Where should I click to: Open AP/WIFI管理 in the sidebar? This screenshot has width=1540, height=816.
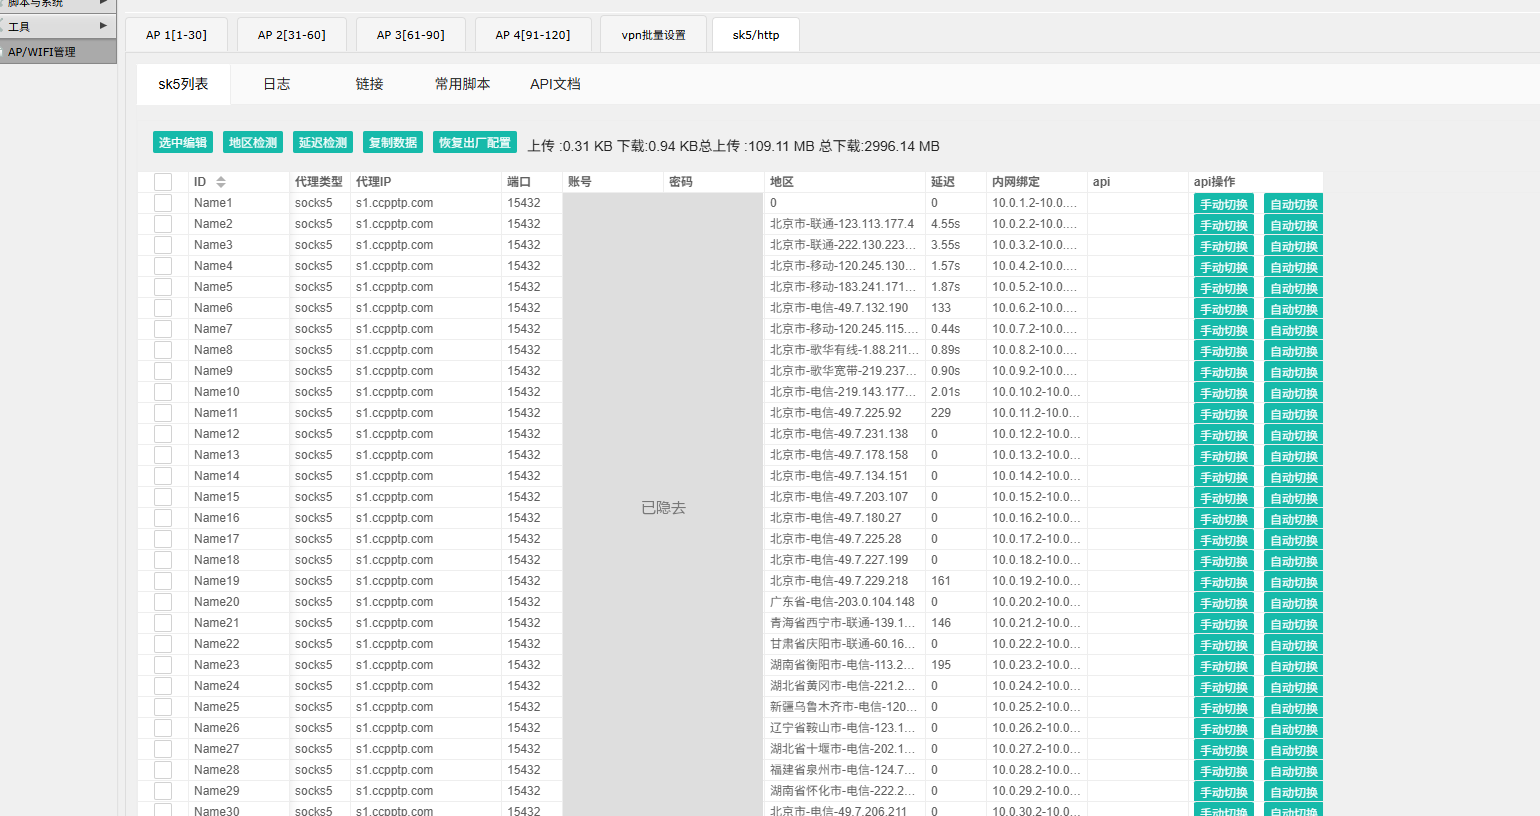pyautogui.click(x=58, y=52)
